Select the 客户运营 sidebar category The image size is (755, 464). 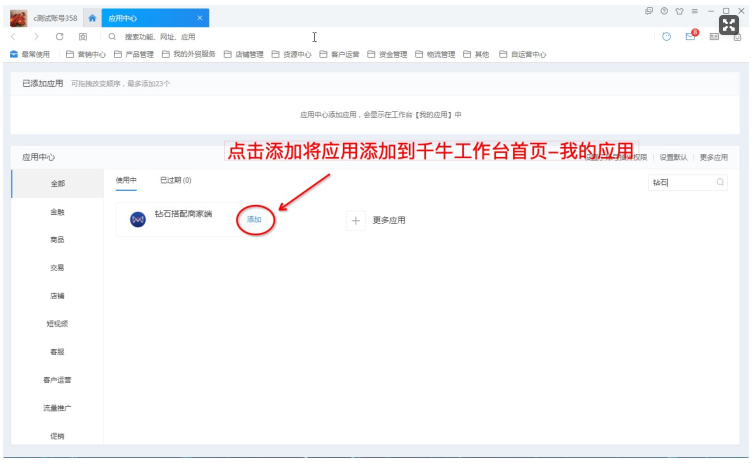tap(57, 380)
